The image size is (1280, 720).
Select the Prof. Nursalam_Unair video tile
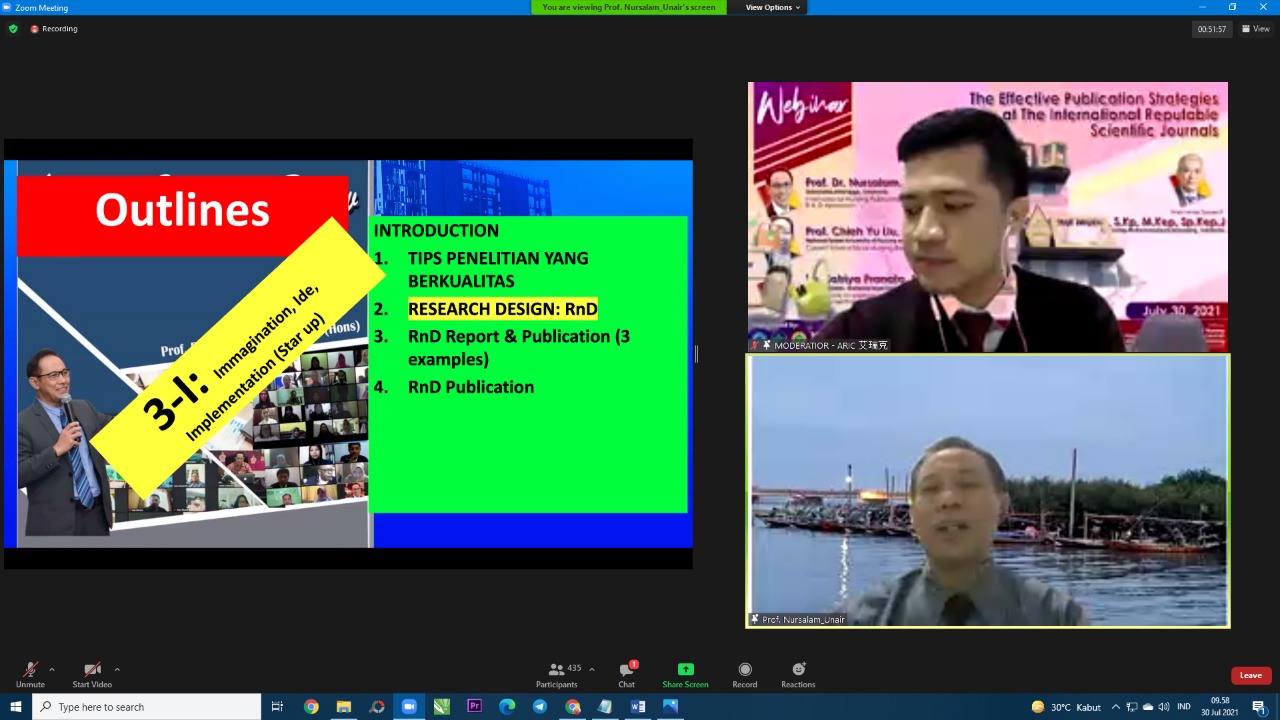pyautogui.click(x=988, y=491)
